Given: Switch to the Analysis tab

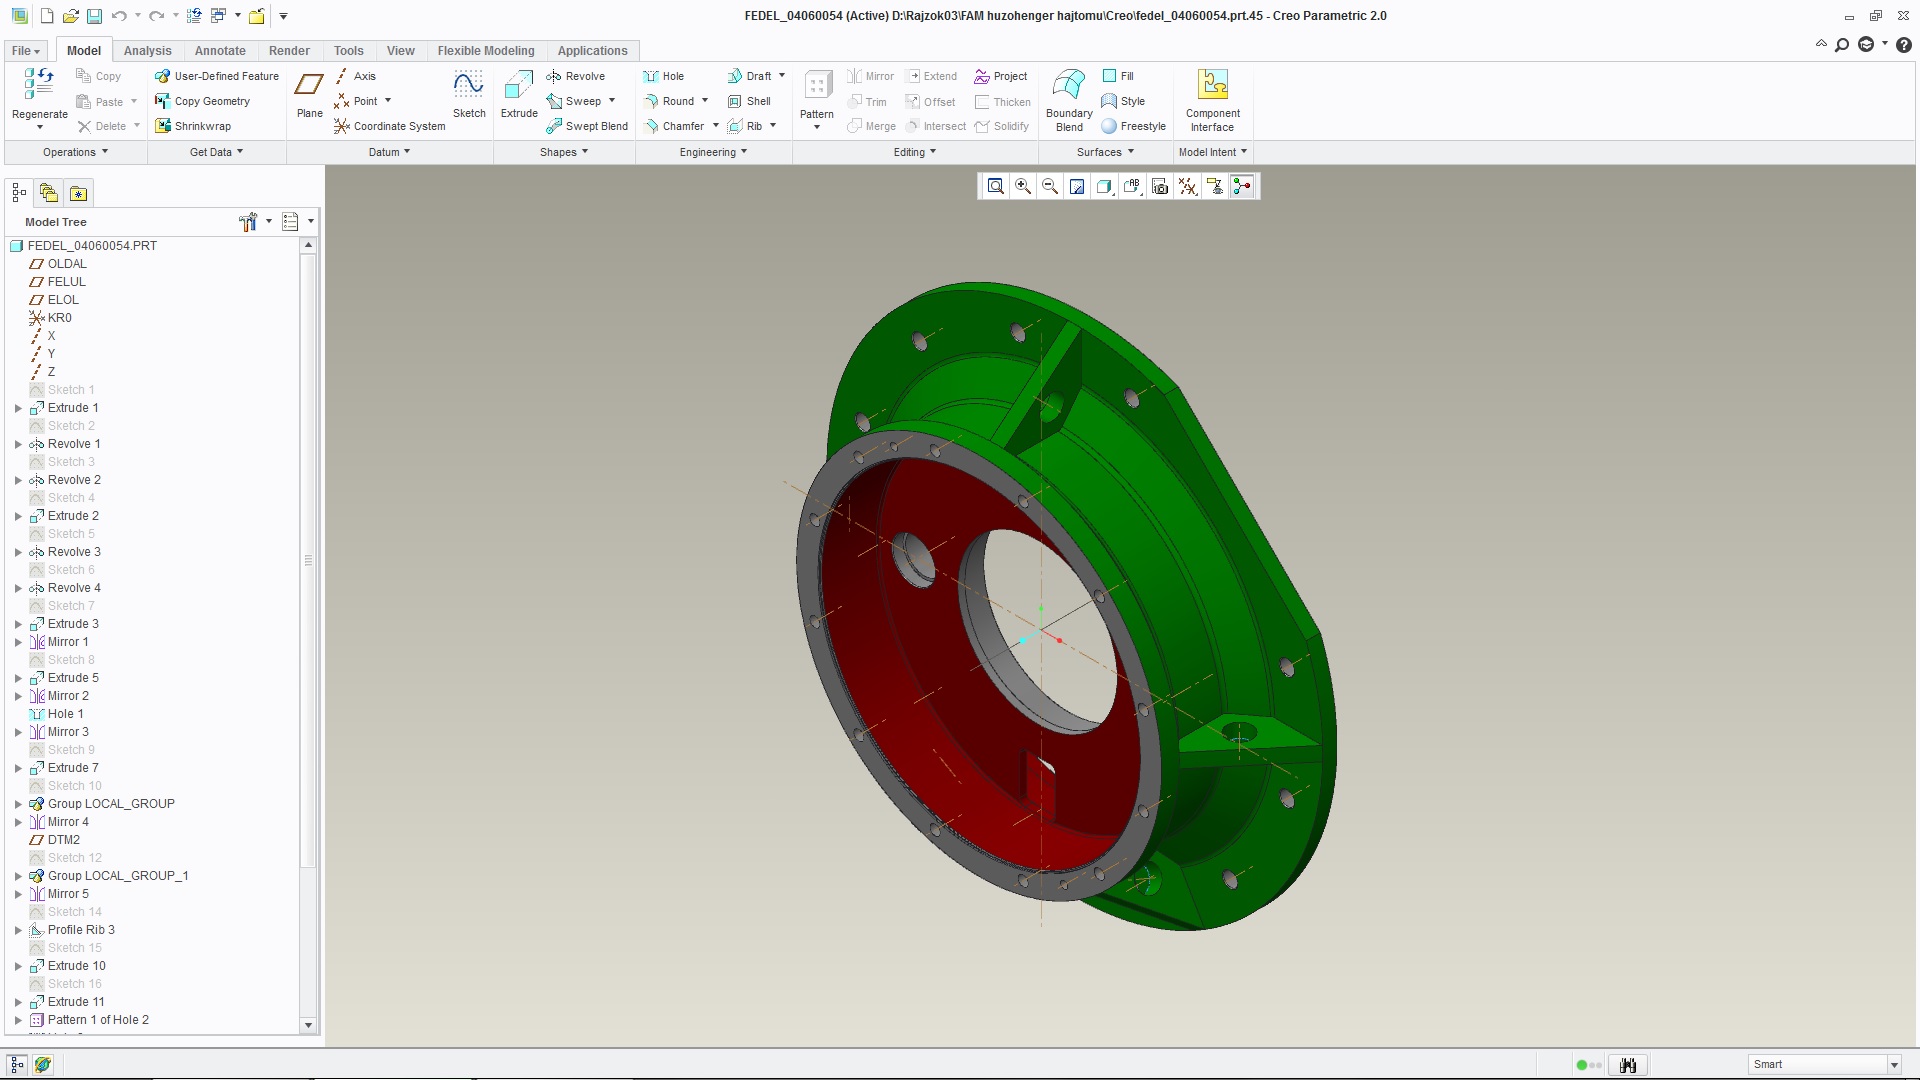Looking at the screenshot, I should click(148, 51).
